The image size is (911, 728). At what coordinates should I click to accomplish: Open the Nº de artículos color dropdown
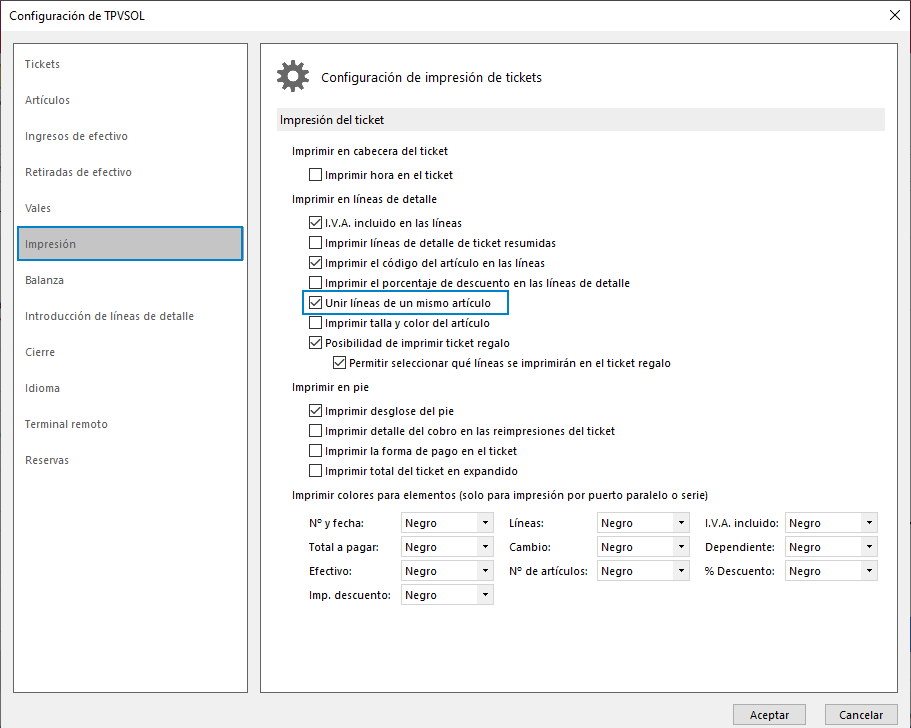tap(643, 571)
